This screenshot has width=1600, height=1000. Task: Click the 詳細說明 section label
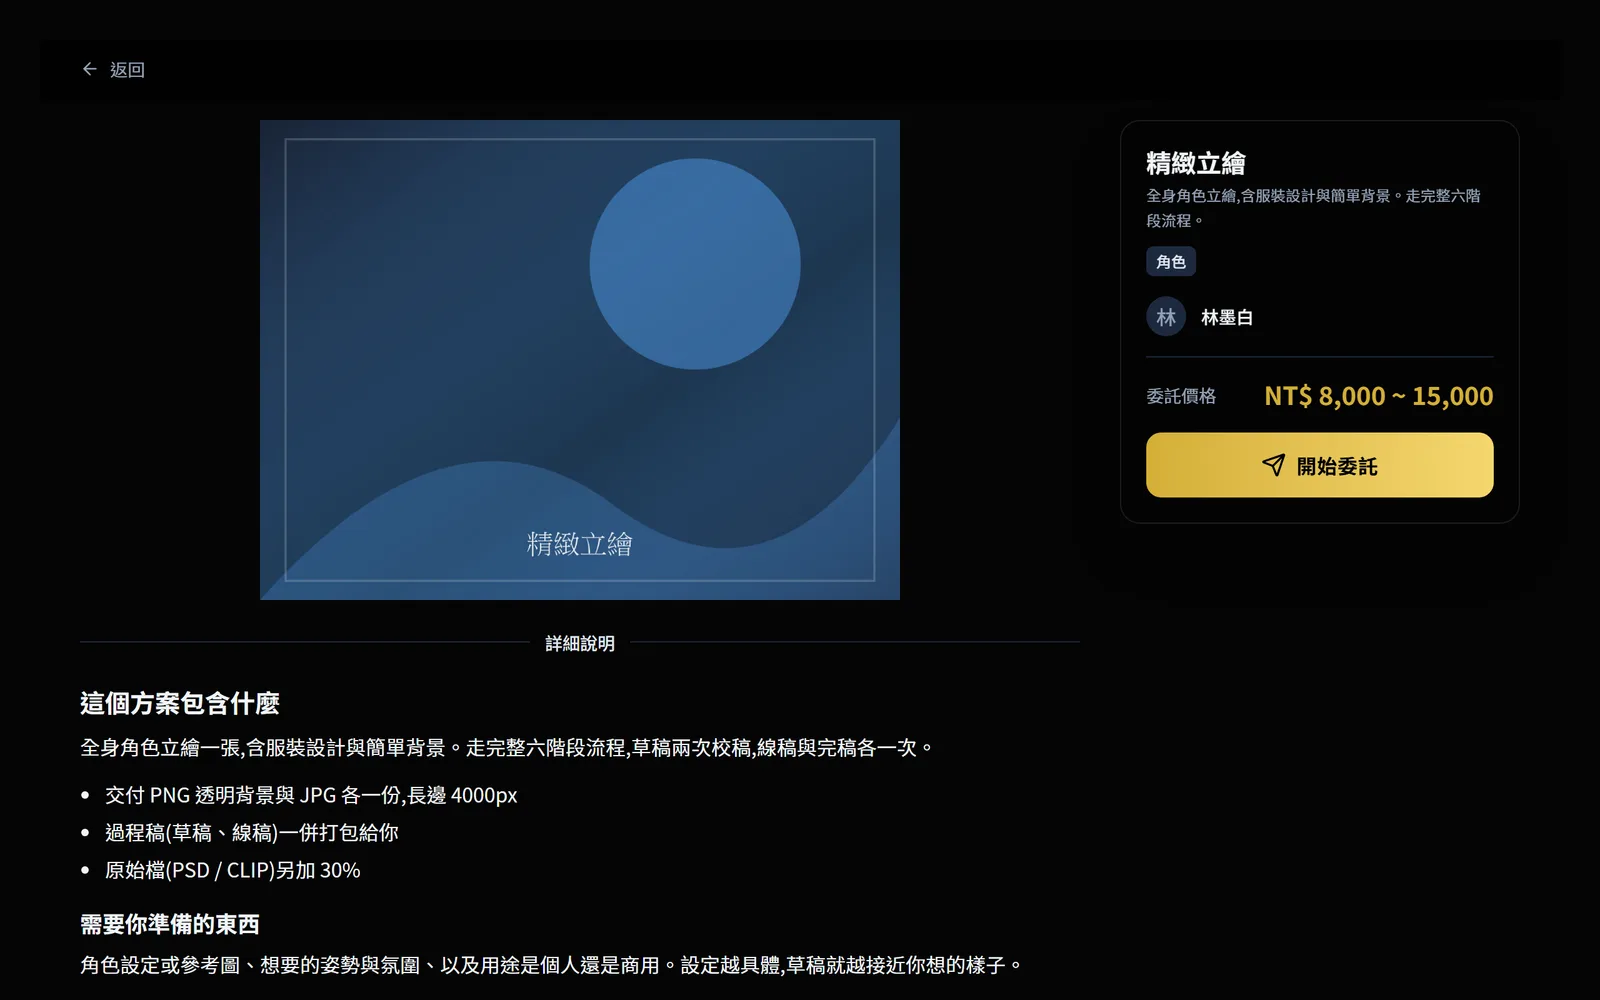580,643
